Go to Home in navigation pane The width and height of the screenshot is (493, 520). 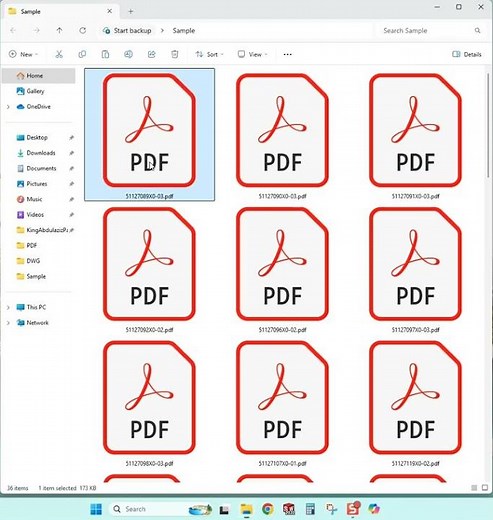(38, 76)
